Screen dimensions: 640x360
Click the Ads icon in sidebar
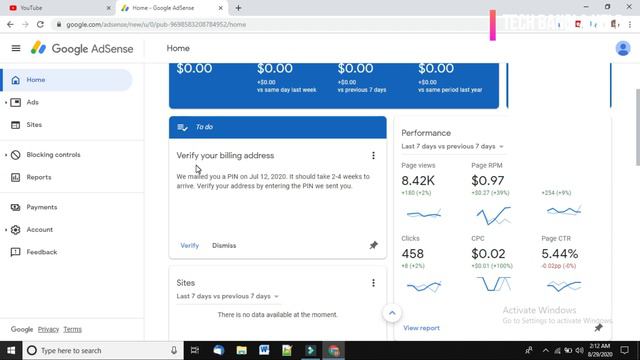tap(16, 102)
